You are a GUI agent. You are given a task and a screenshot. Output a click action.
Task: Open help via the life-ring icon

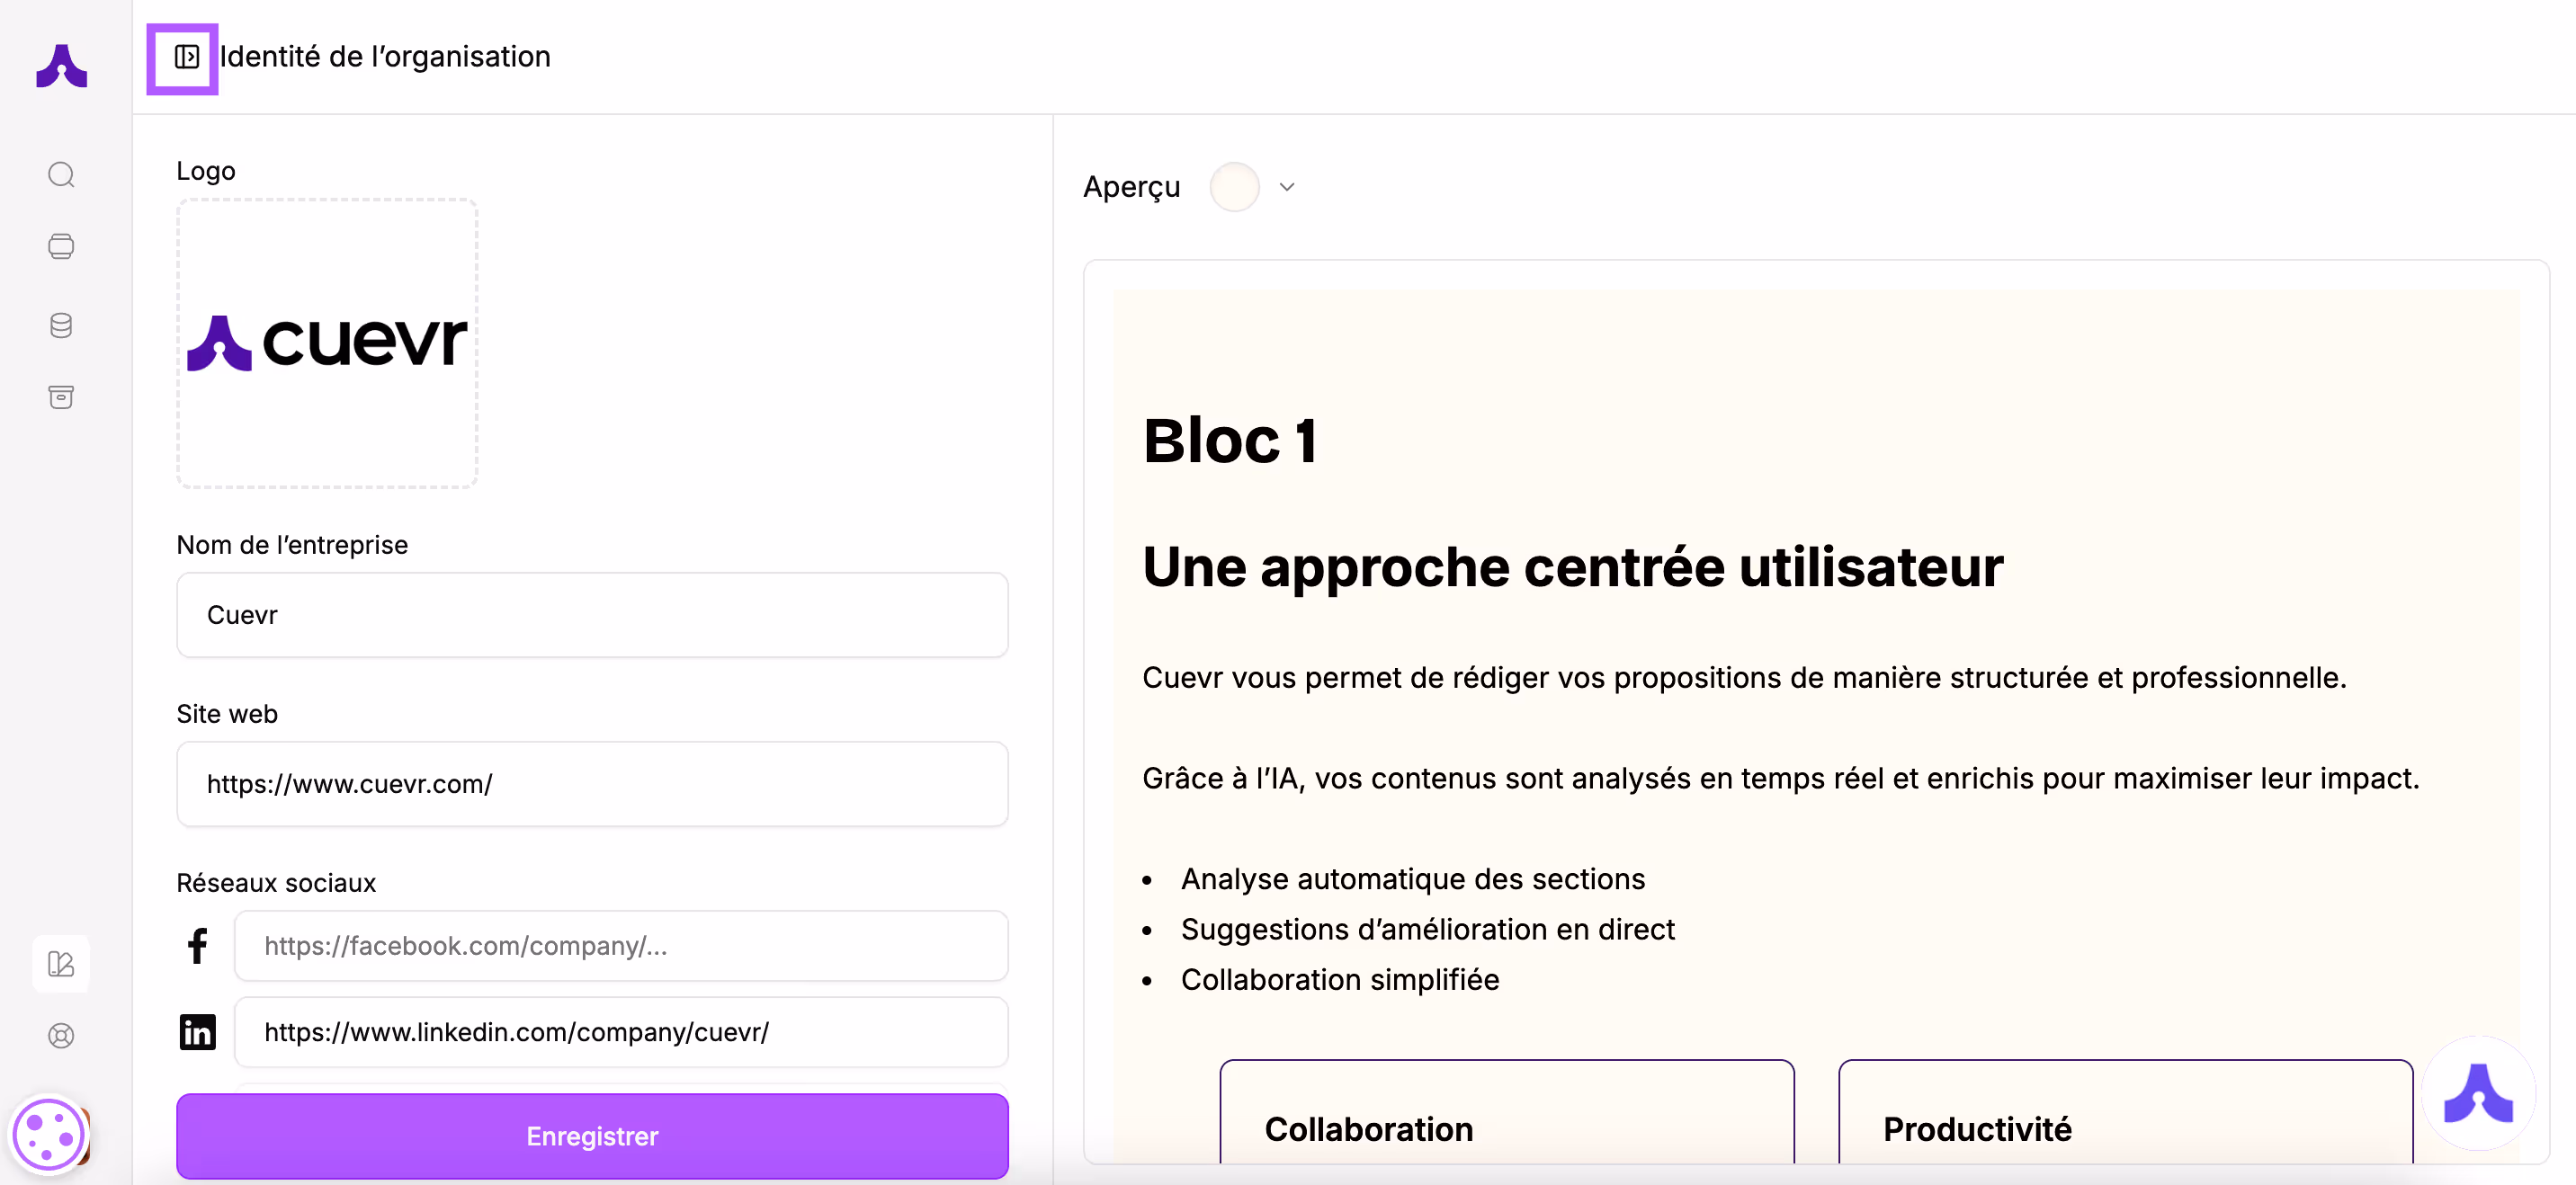[x=61, y=1035]
